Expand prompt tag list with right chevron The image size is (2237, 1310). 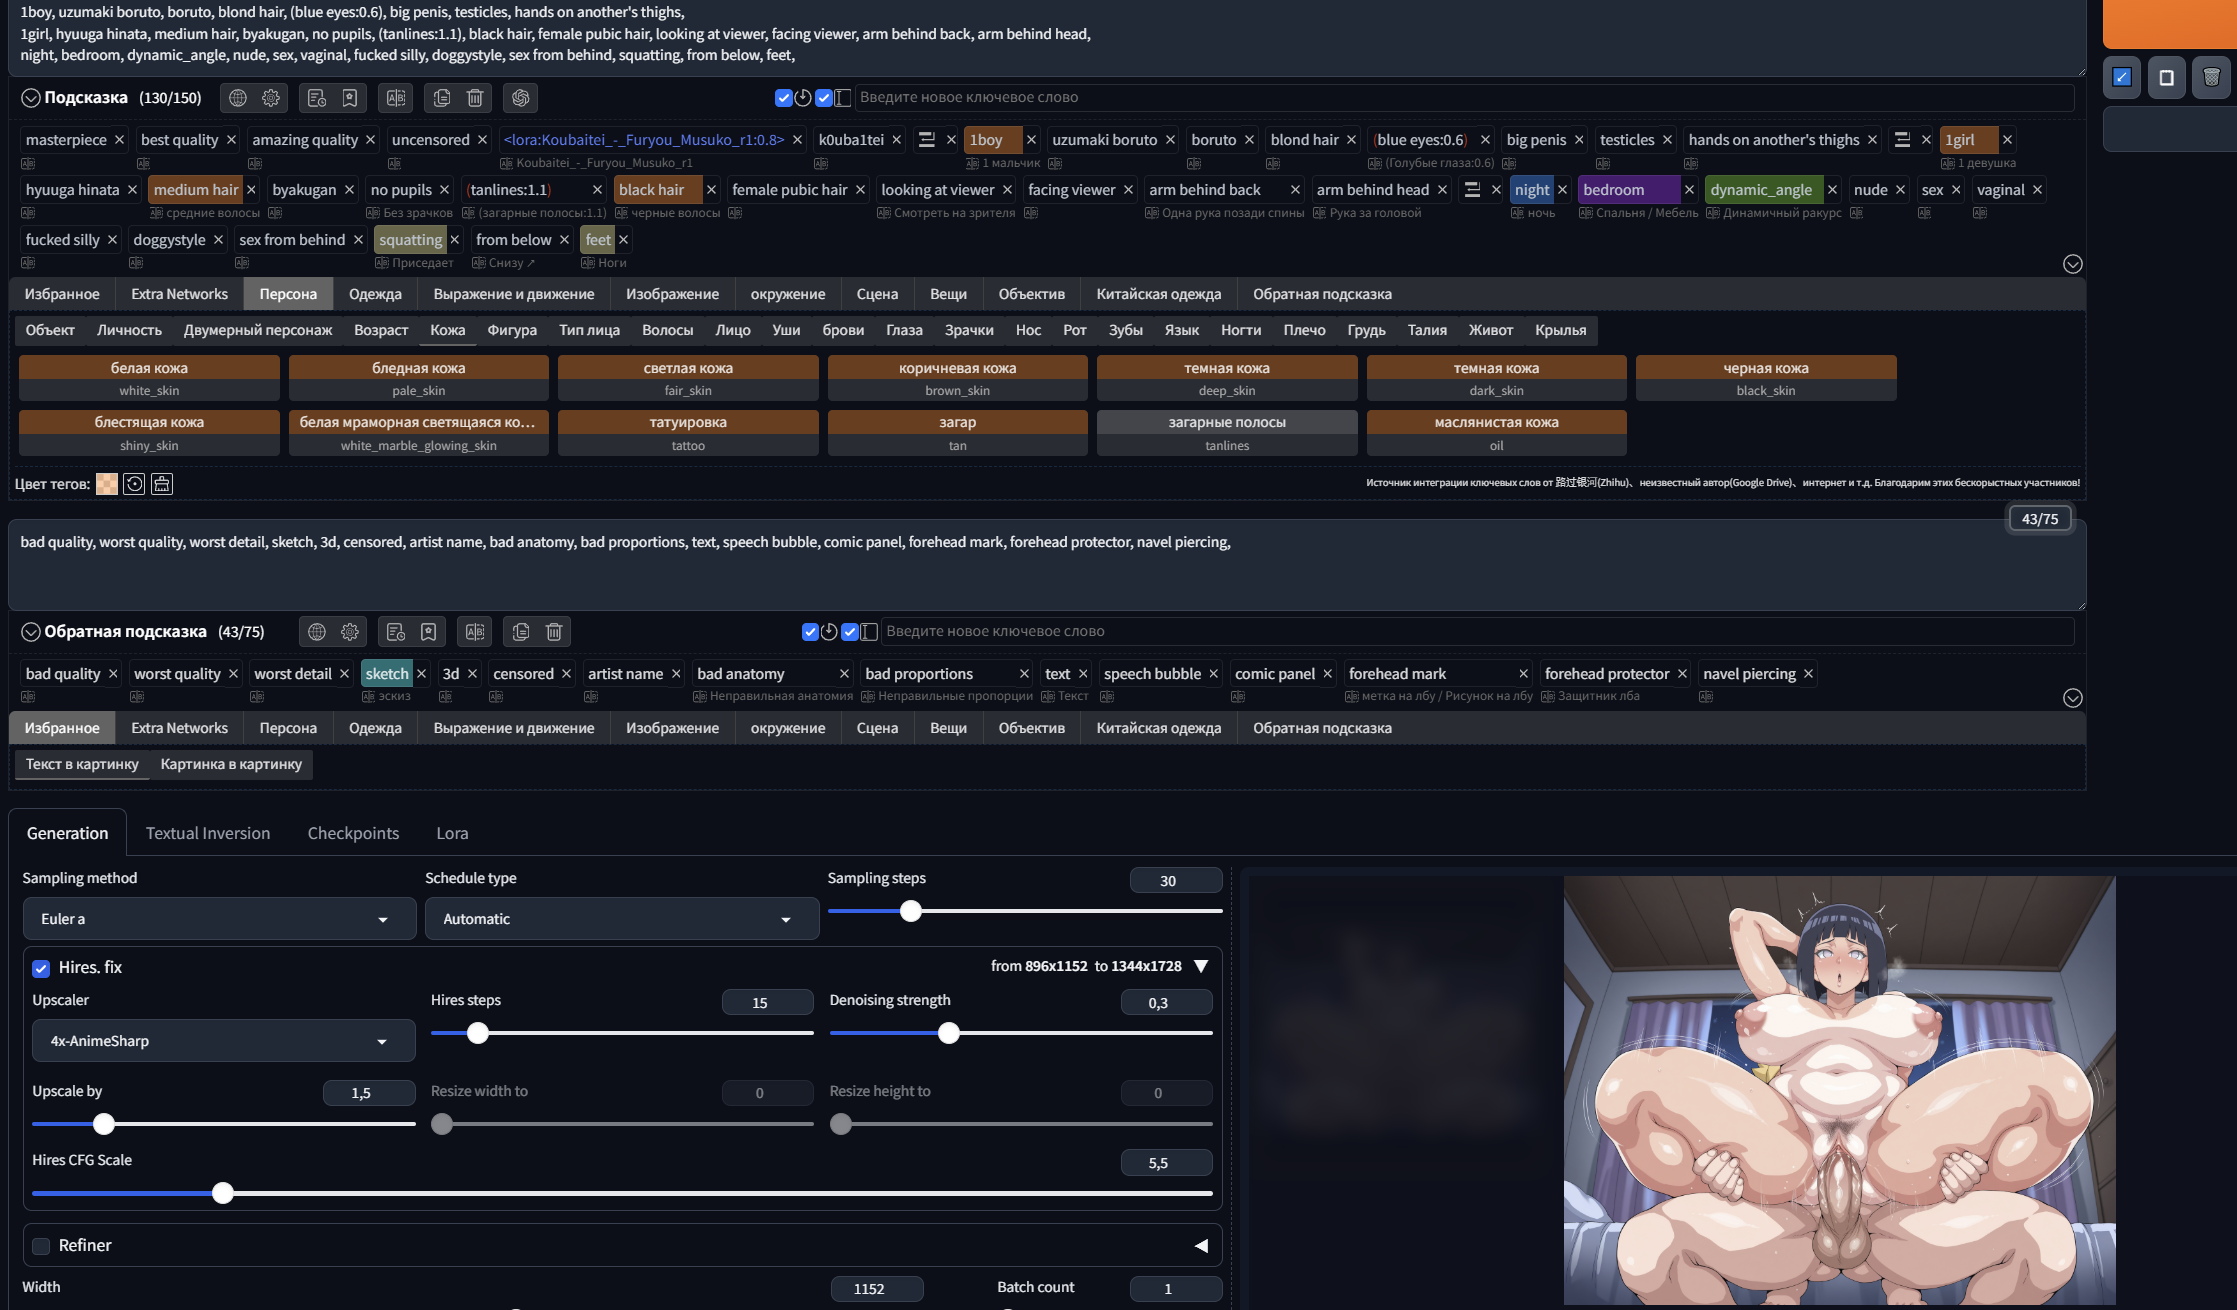click(2073, 264)
